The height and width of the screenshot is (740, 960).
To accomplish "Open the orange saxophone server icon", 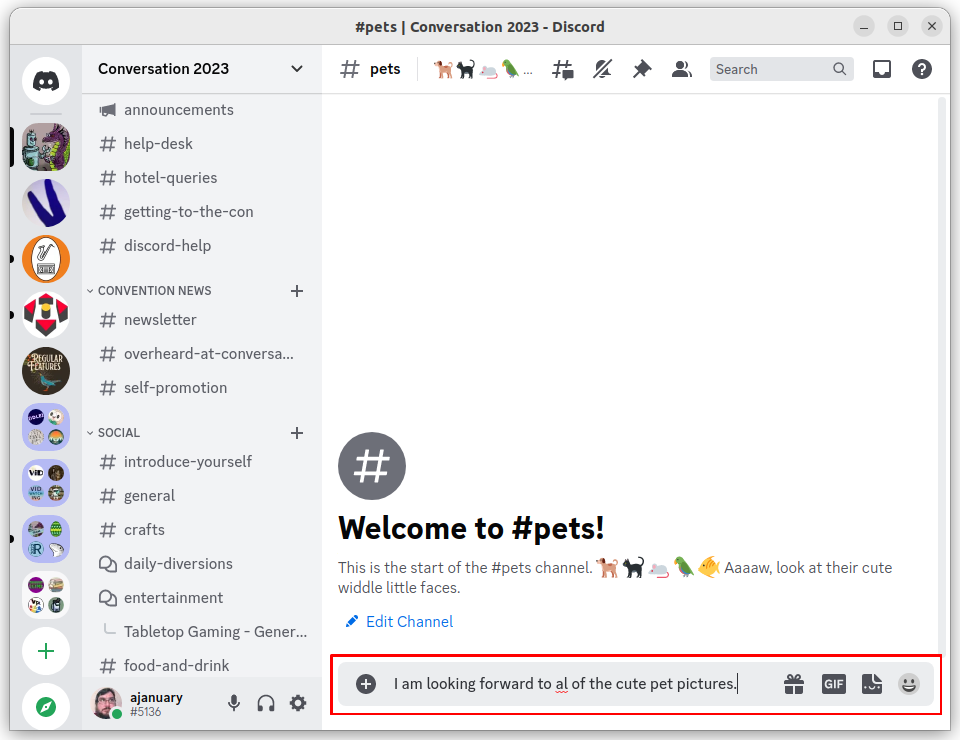I will point(46,259).
